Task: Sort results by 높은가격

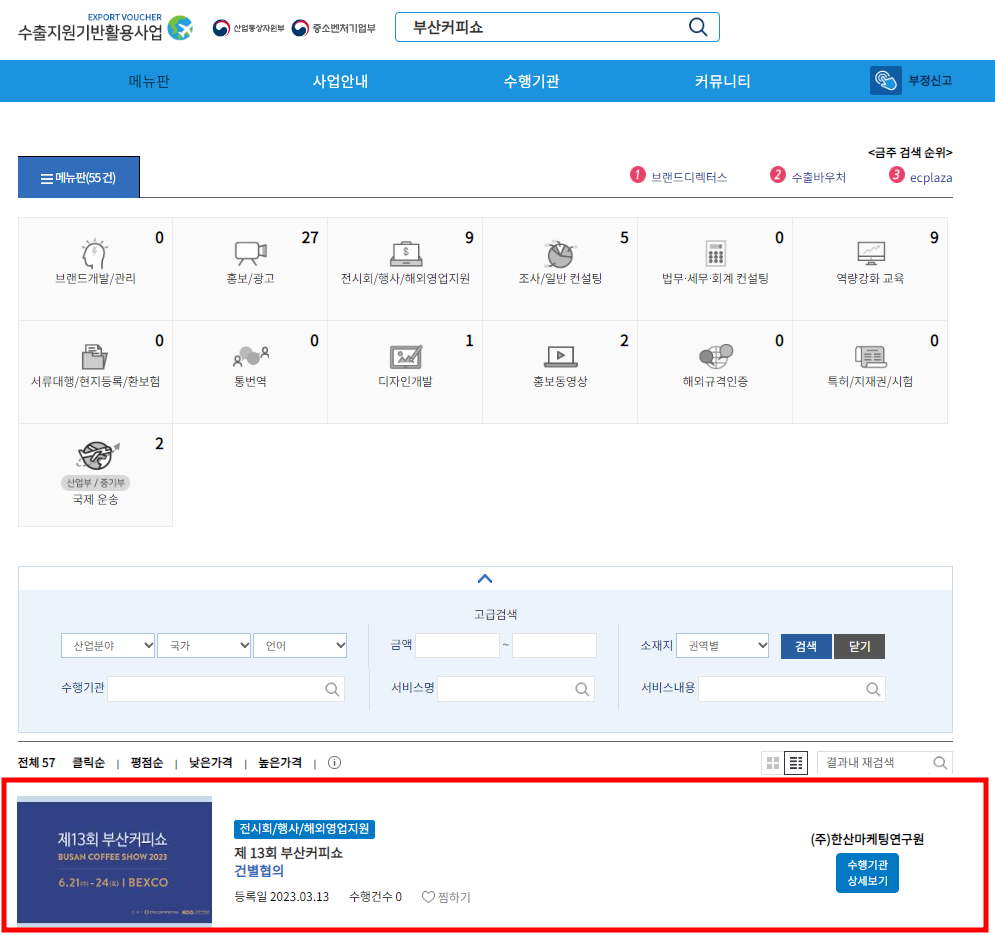Action: (280, 762)
